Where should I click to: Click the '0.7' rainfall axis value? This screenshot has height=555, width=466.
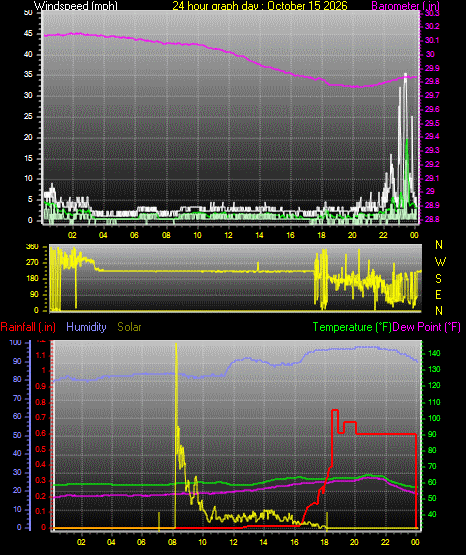point(41,417)
